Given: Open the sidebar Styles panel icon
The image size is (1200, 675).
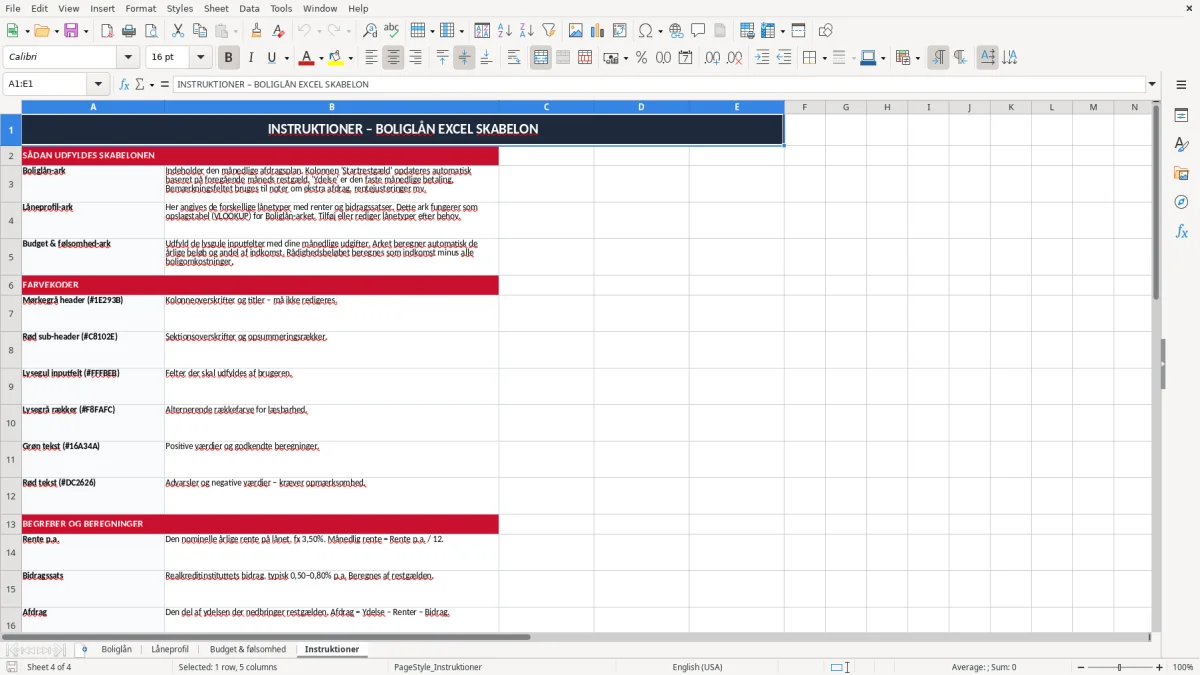Looking at the screenshot, I should click(1181, 144).
